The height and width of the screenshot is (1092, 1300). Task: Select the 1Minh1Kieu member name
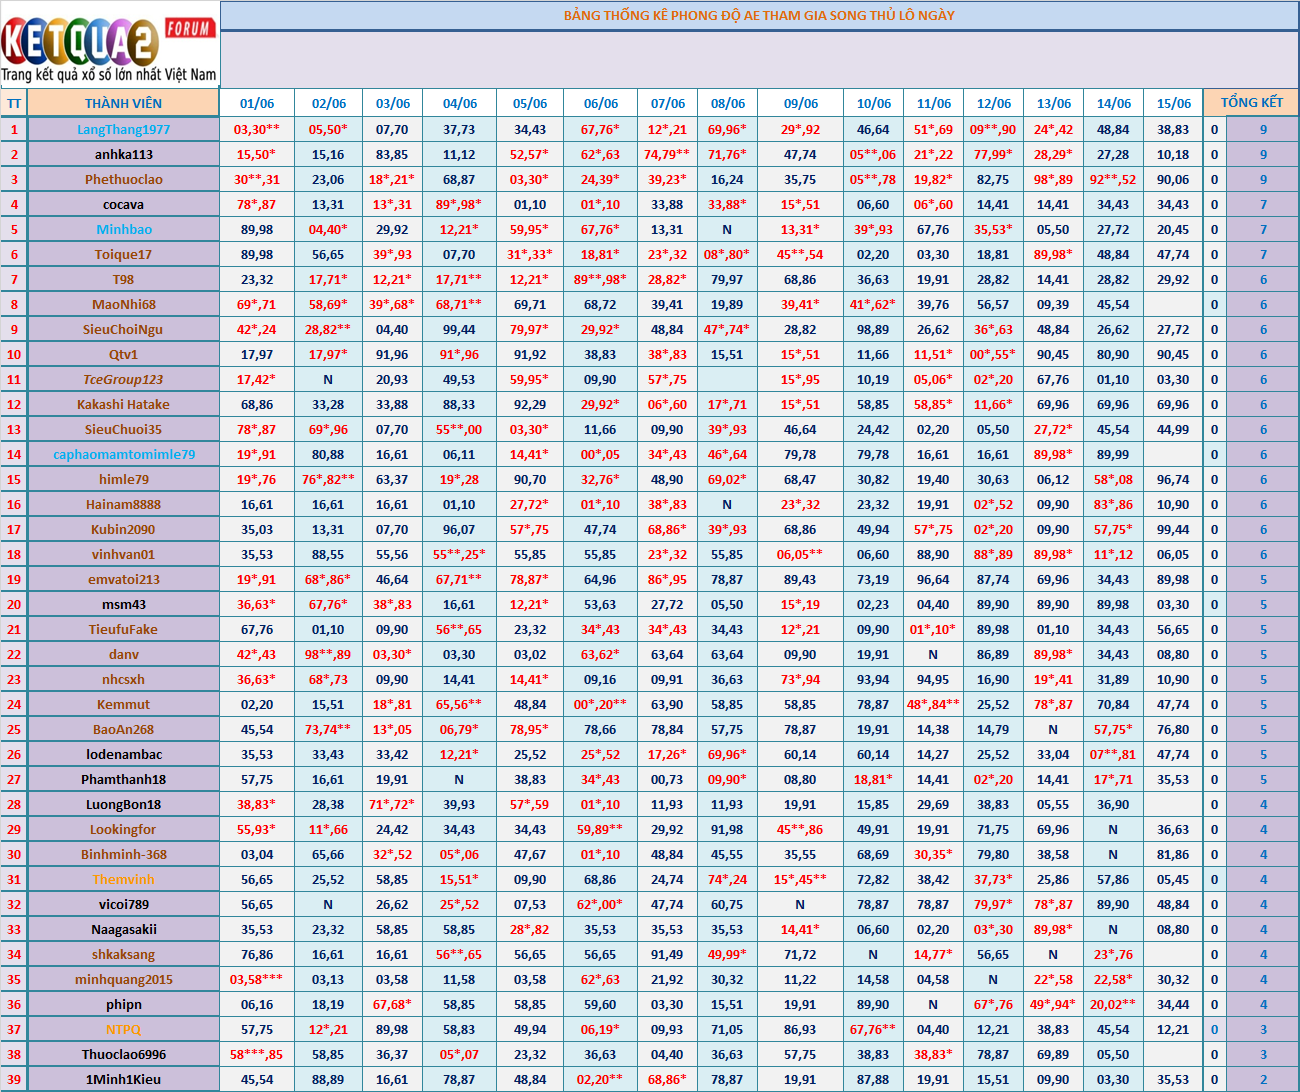pos(123,1079)
